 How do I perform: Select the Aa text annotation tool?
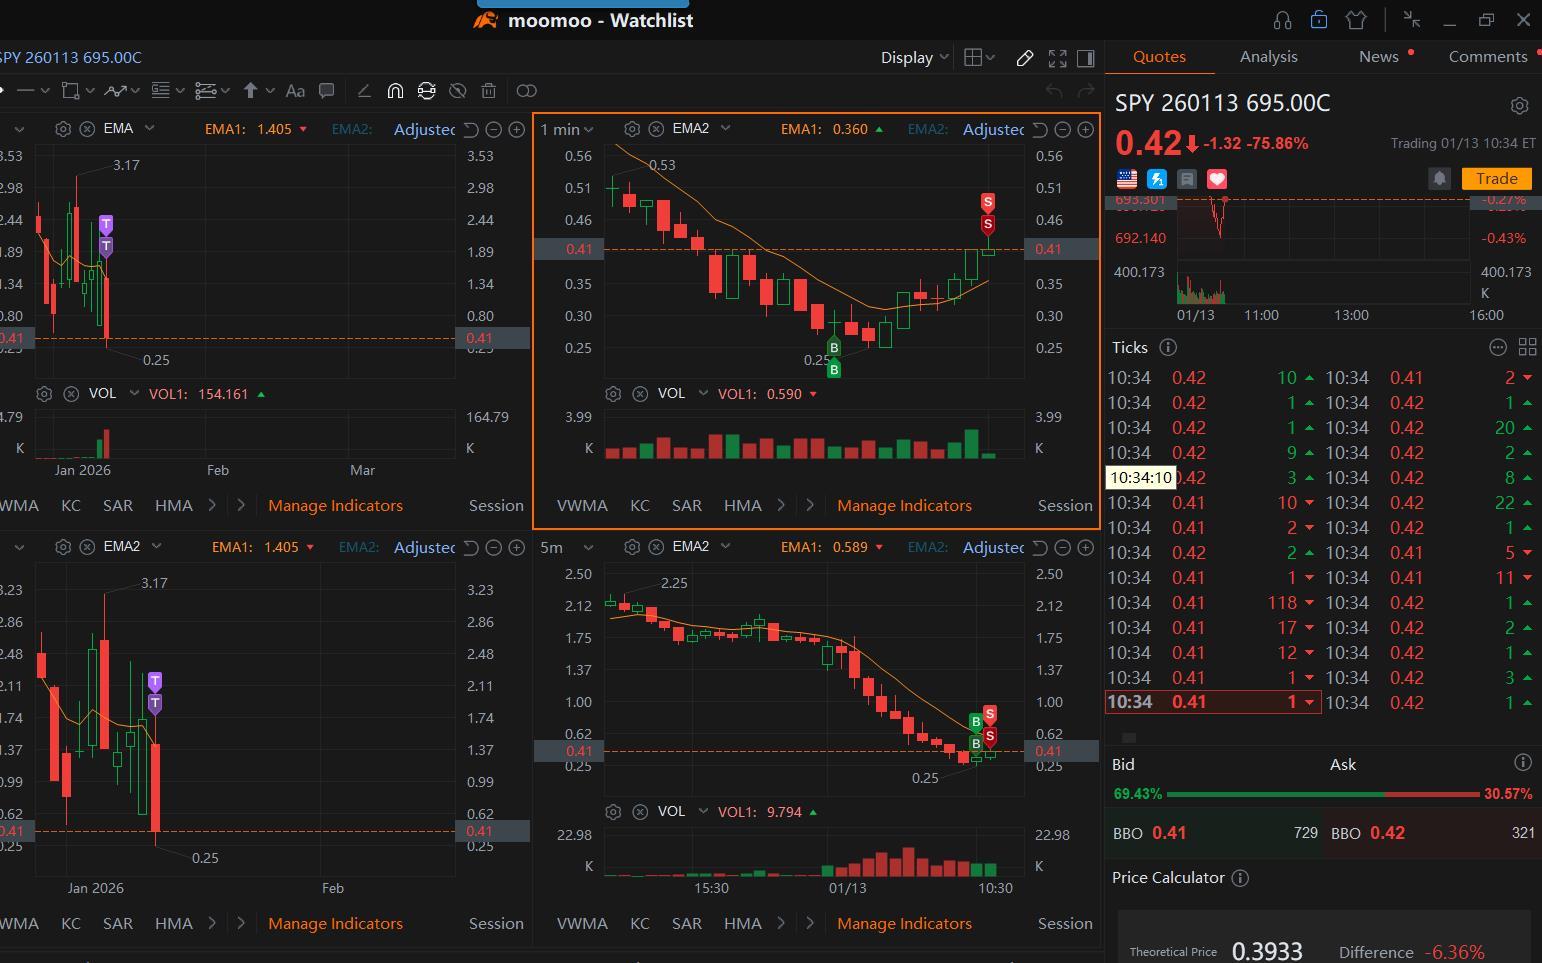tap(295, 91)
